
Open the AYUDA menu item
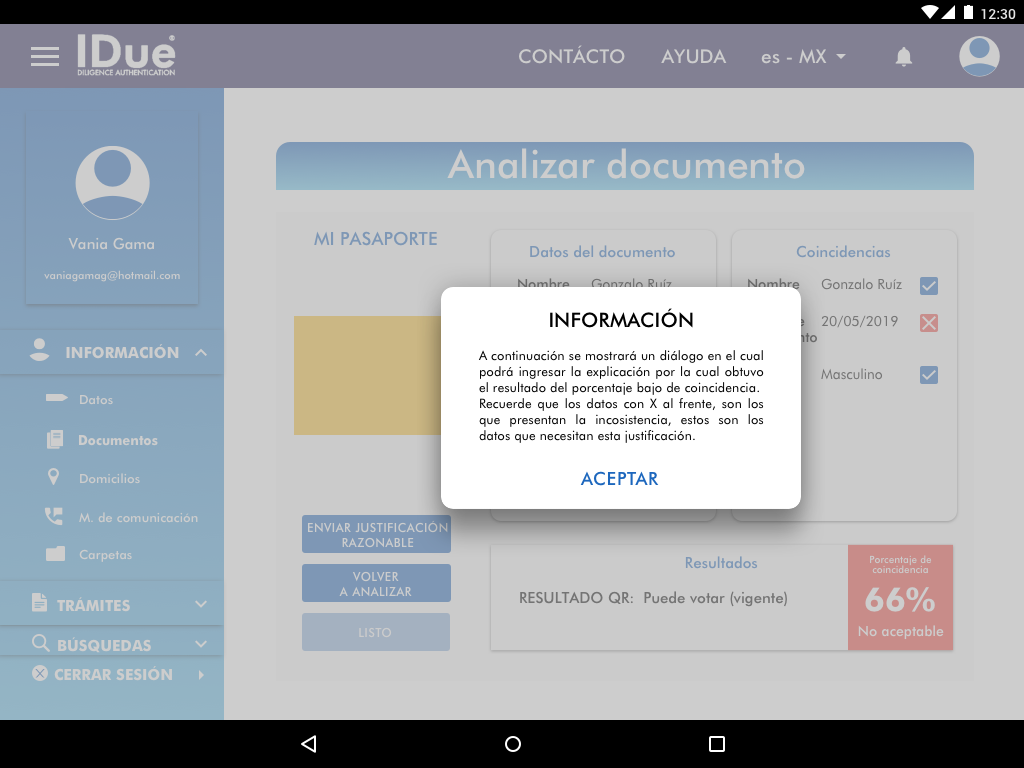tap(693, 57)
